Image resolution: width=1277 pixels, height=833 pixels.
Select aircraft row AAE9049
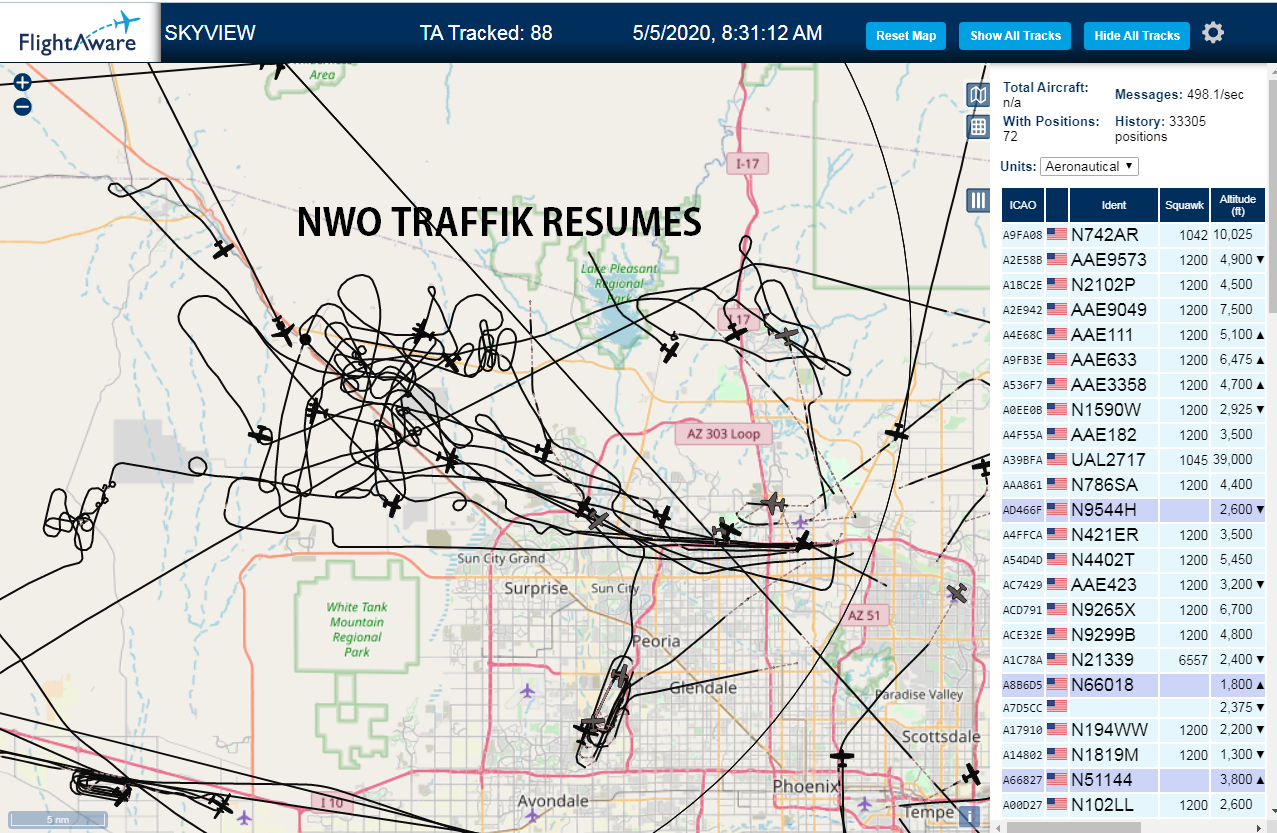(x=1133, y=310)
